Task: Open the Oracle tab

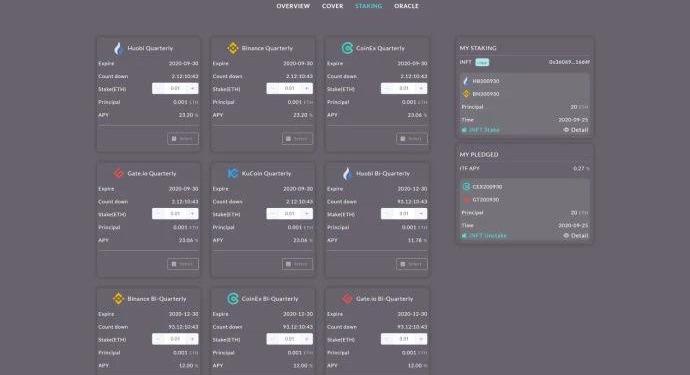Action: coord(406,6)
